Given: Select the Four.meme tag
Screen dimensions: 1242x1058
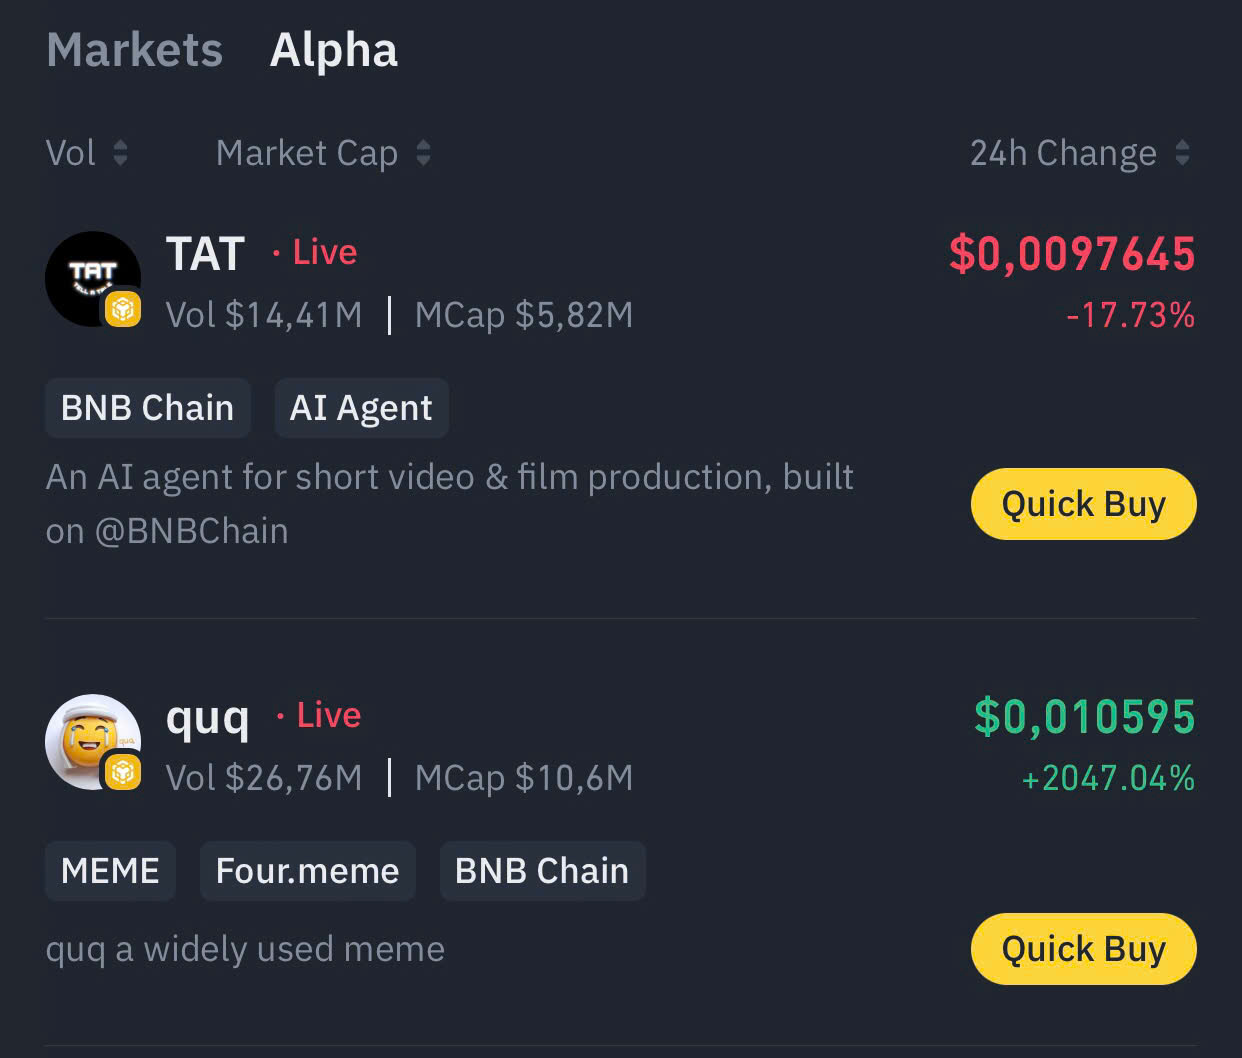Looking at the screenshot, I should [307, 871].
